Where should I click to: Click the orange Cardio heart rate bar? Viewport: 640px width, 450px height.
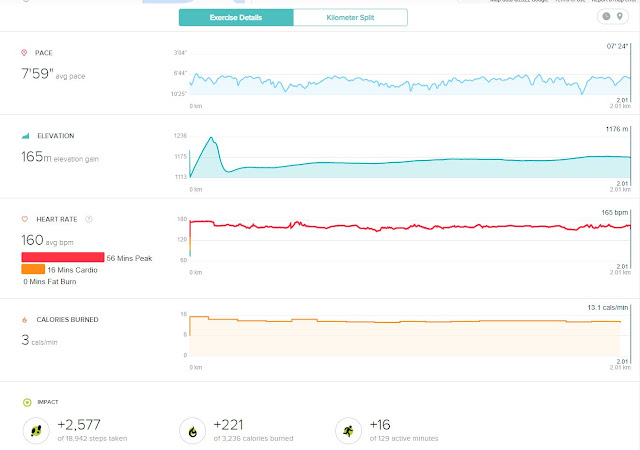click(33, 269)
